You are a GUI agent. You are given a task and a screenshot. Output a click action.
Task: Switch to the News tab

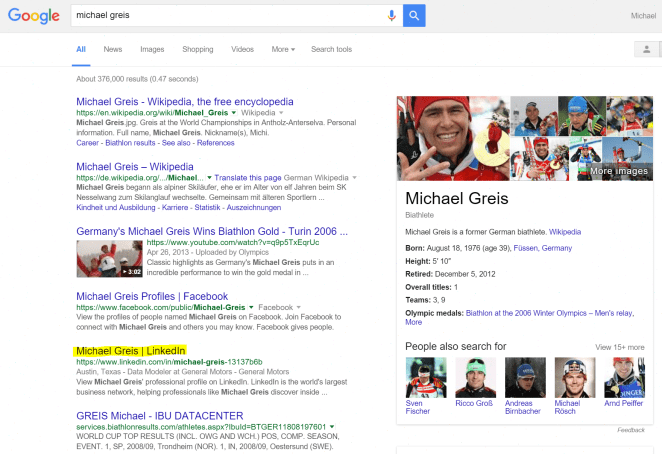[x=113, y=49]
